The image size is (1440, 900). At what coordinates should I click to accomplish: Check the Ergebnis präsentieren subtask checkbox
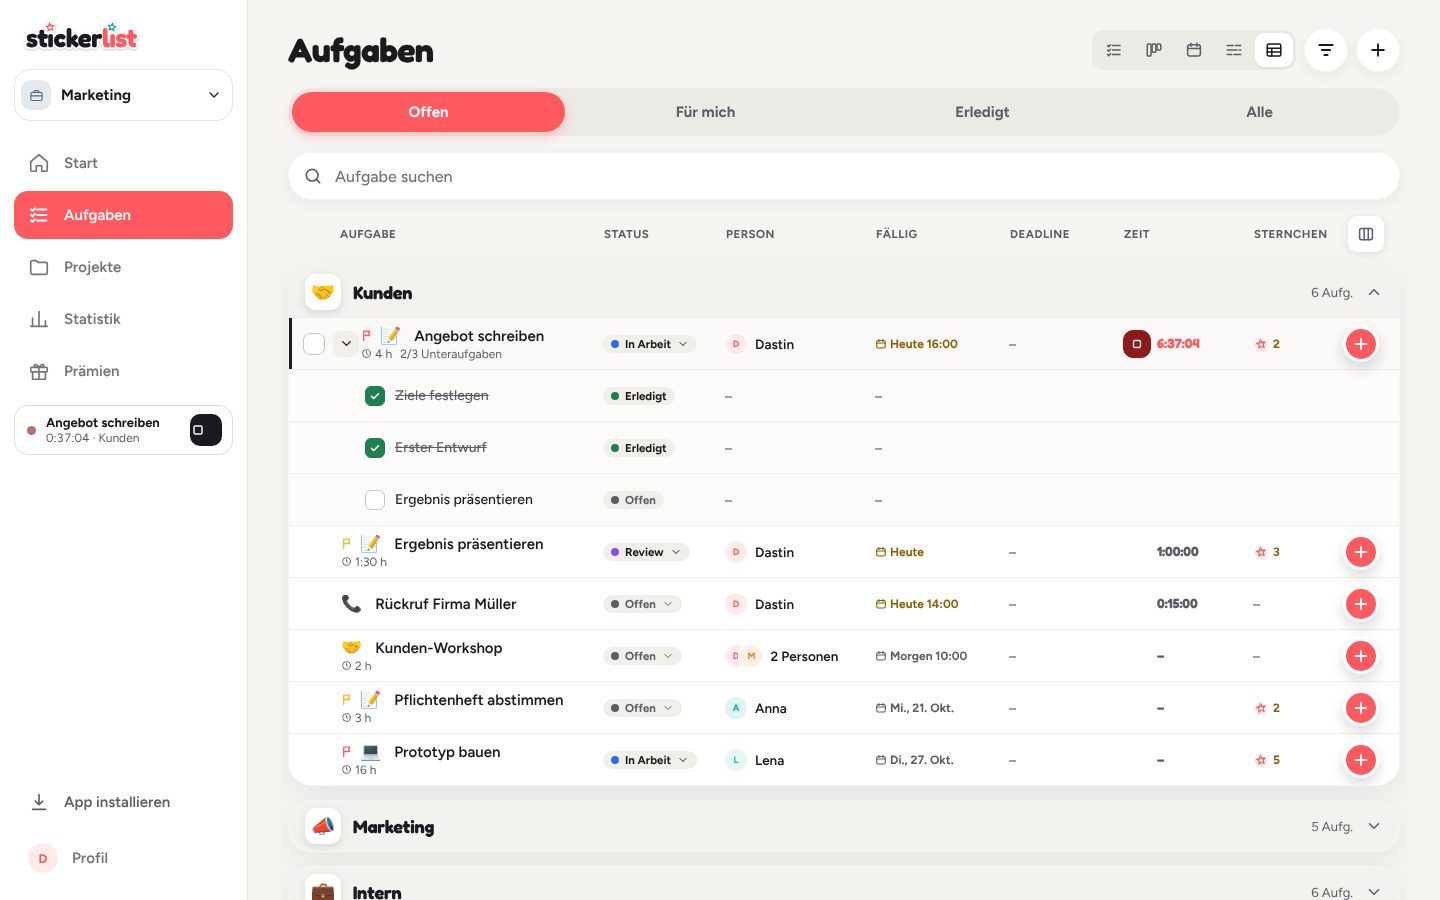point(375,500)
